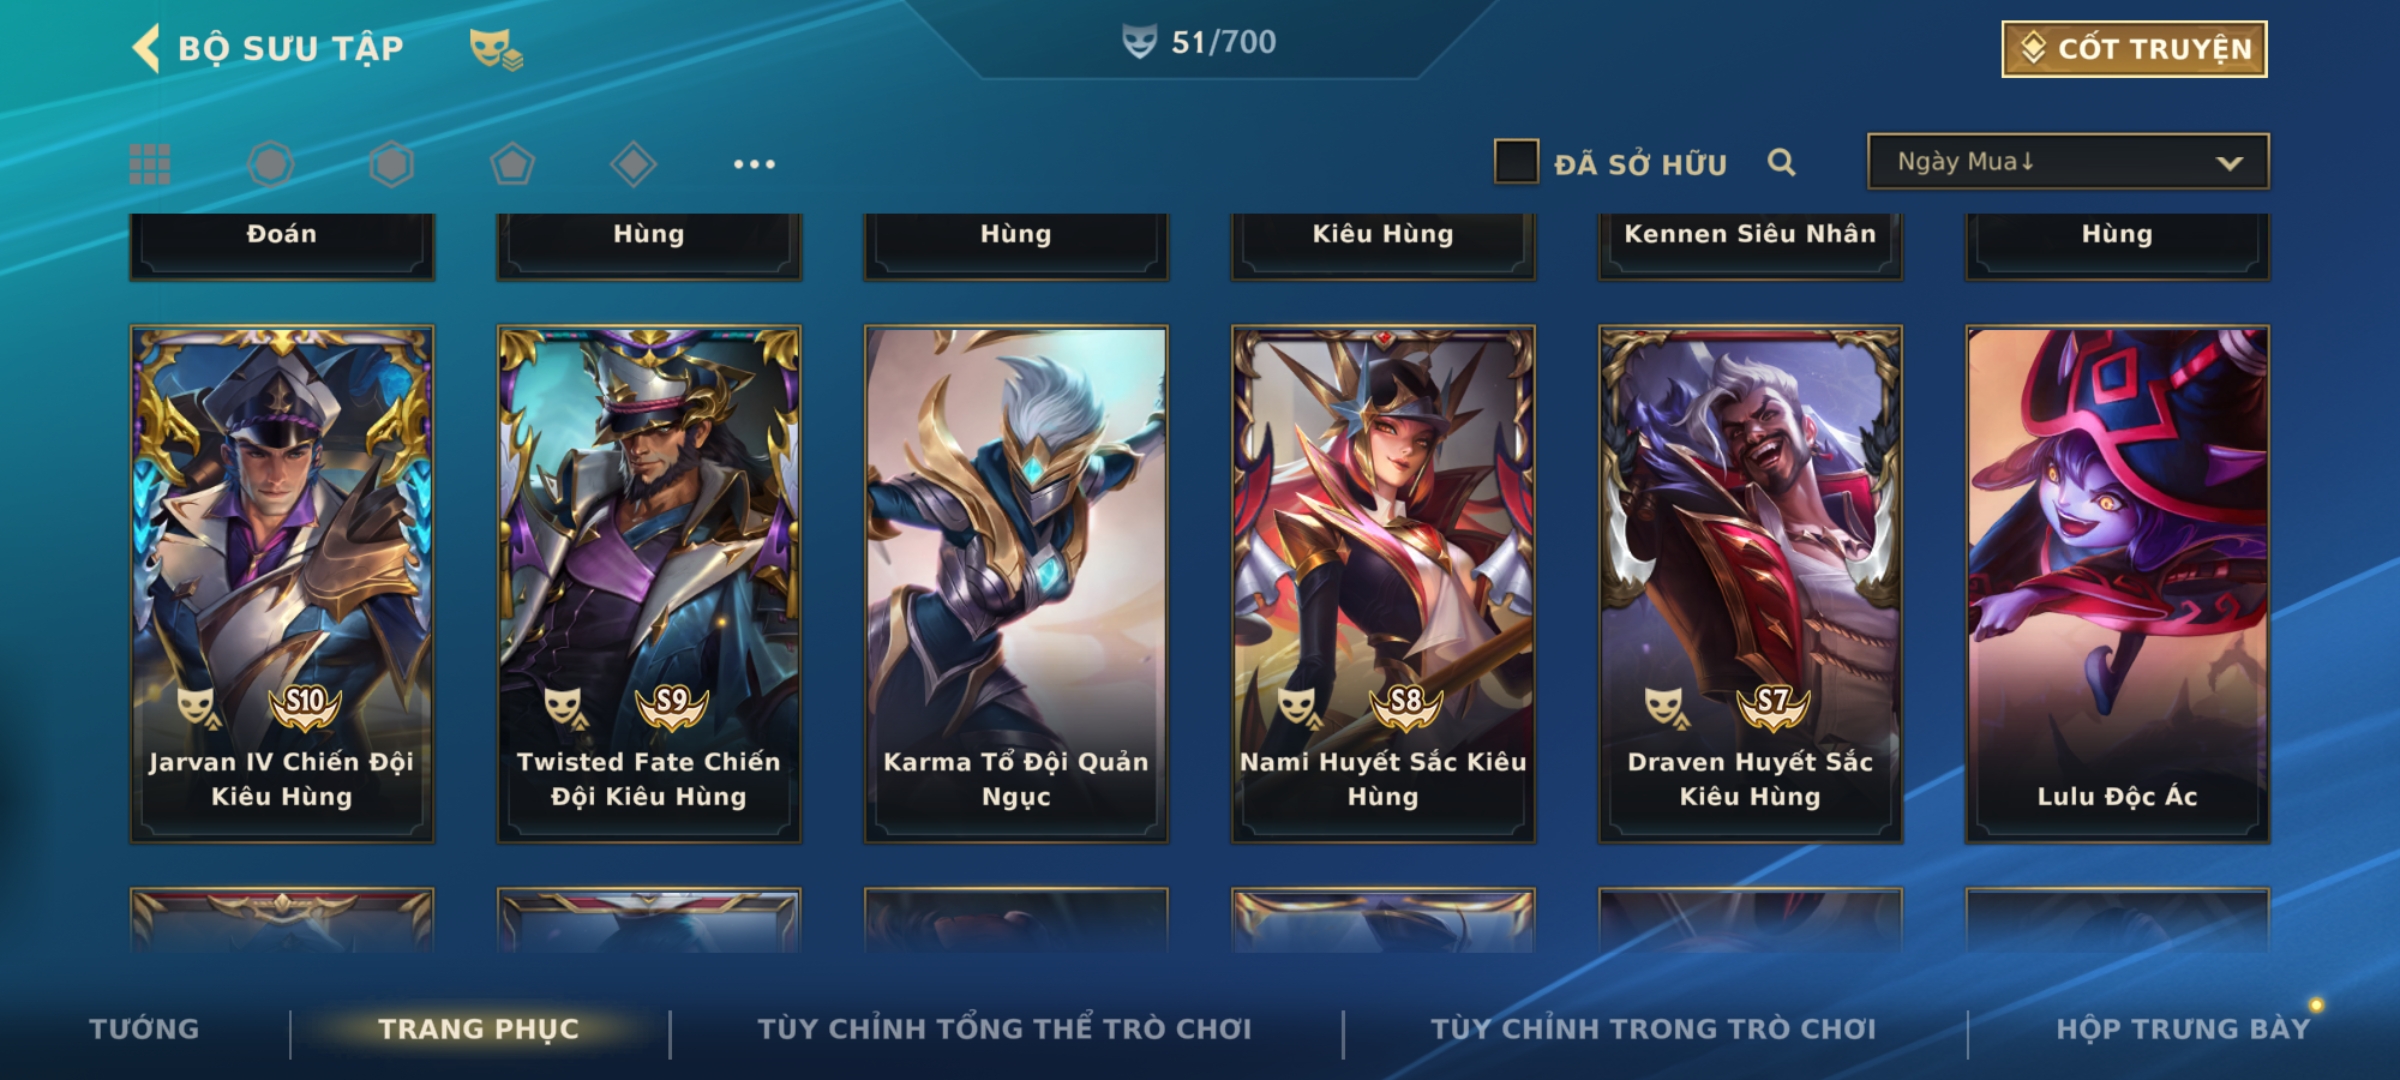The height and width of the screenshot is (1080, 2400).
Task: Select the all-skins grid filter icon
Action: click(150, 164)
